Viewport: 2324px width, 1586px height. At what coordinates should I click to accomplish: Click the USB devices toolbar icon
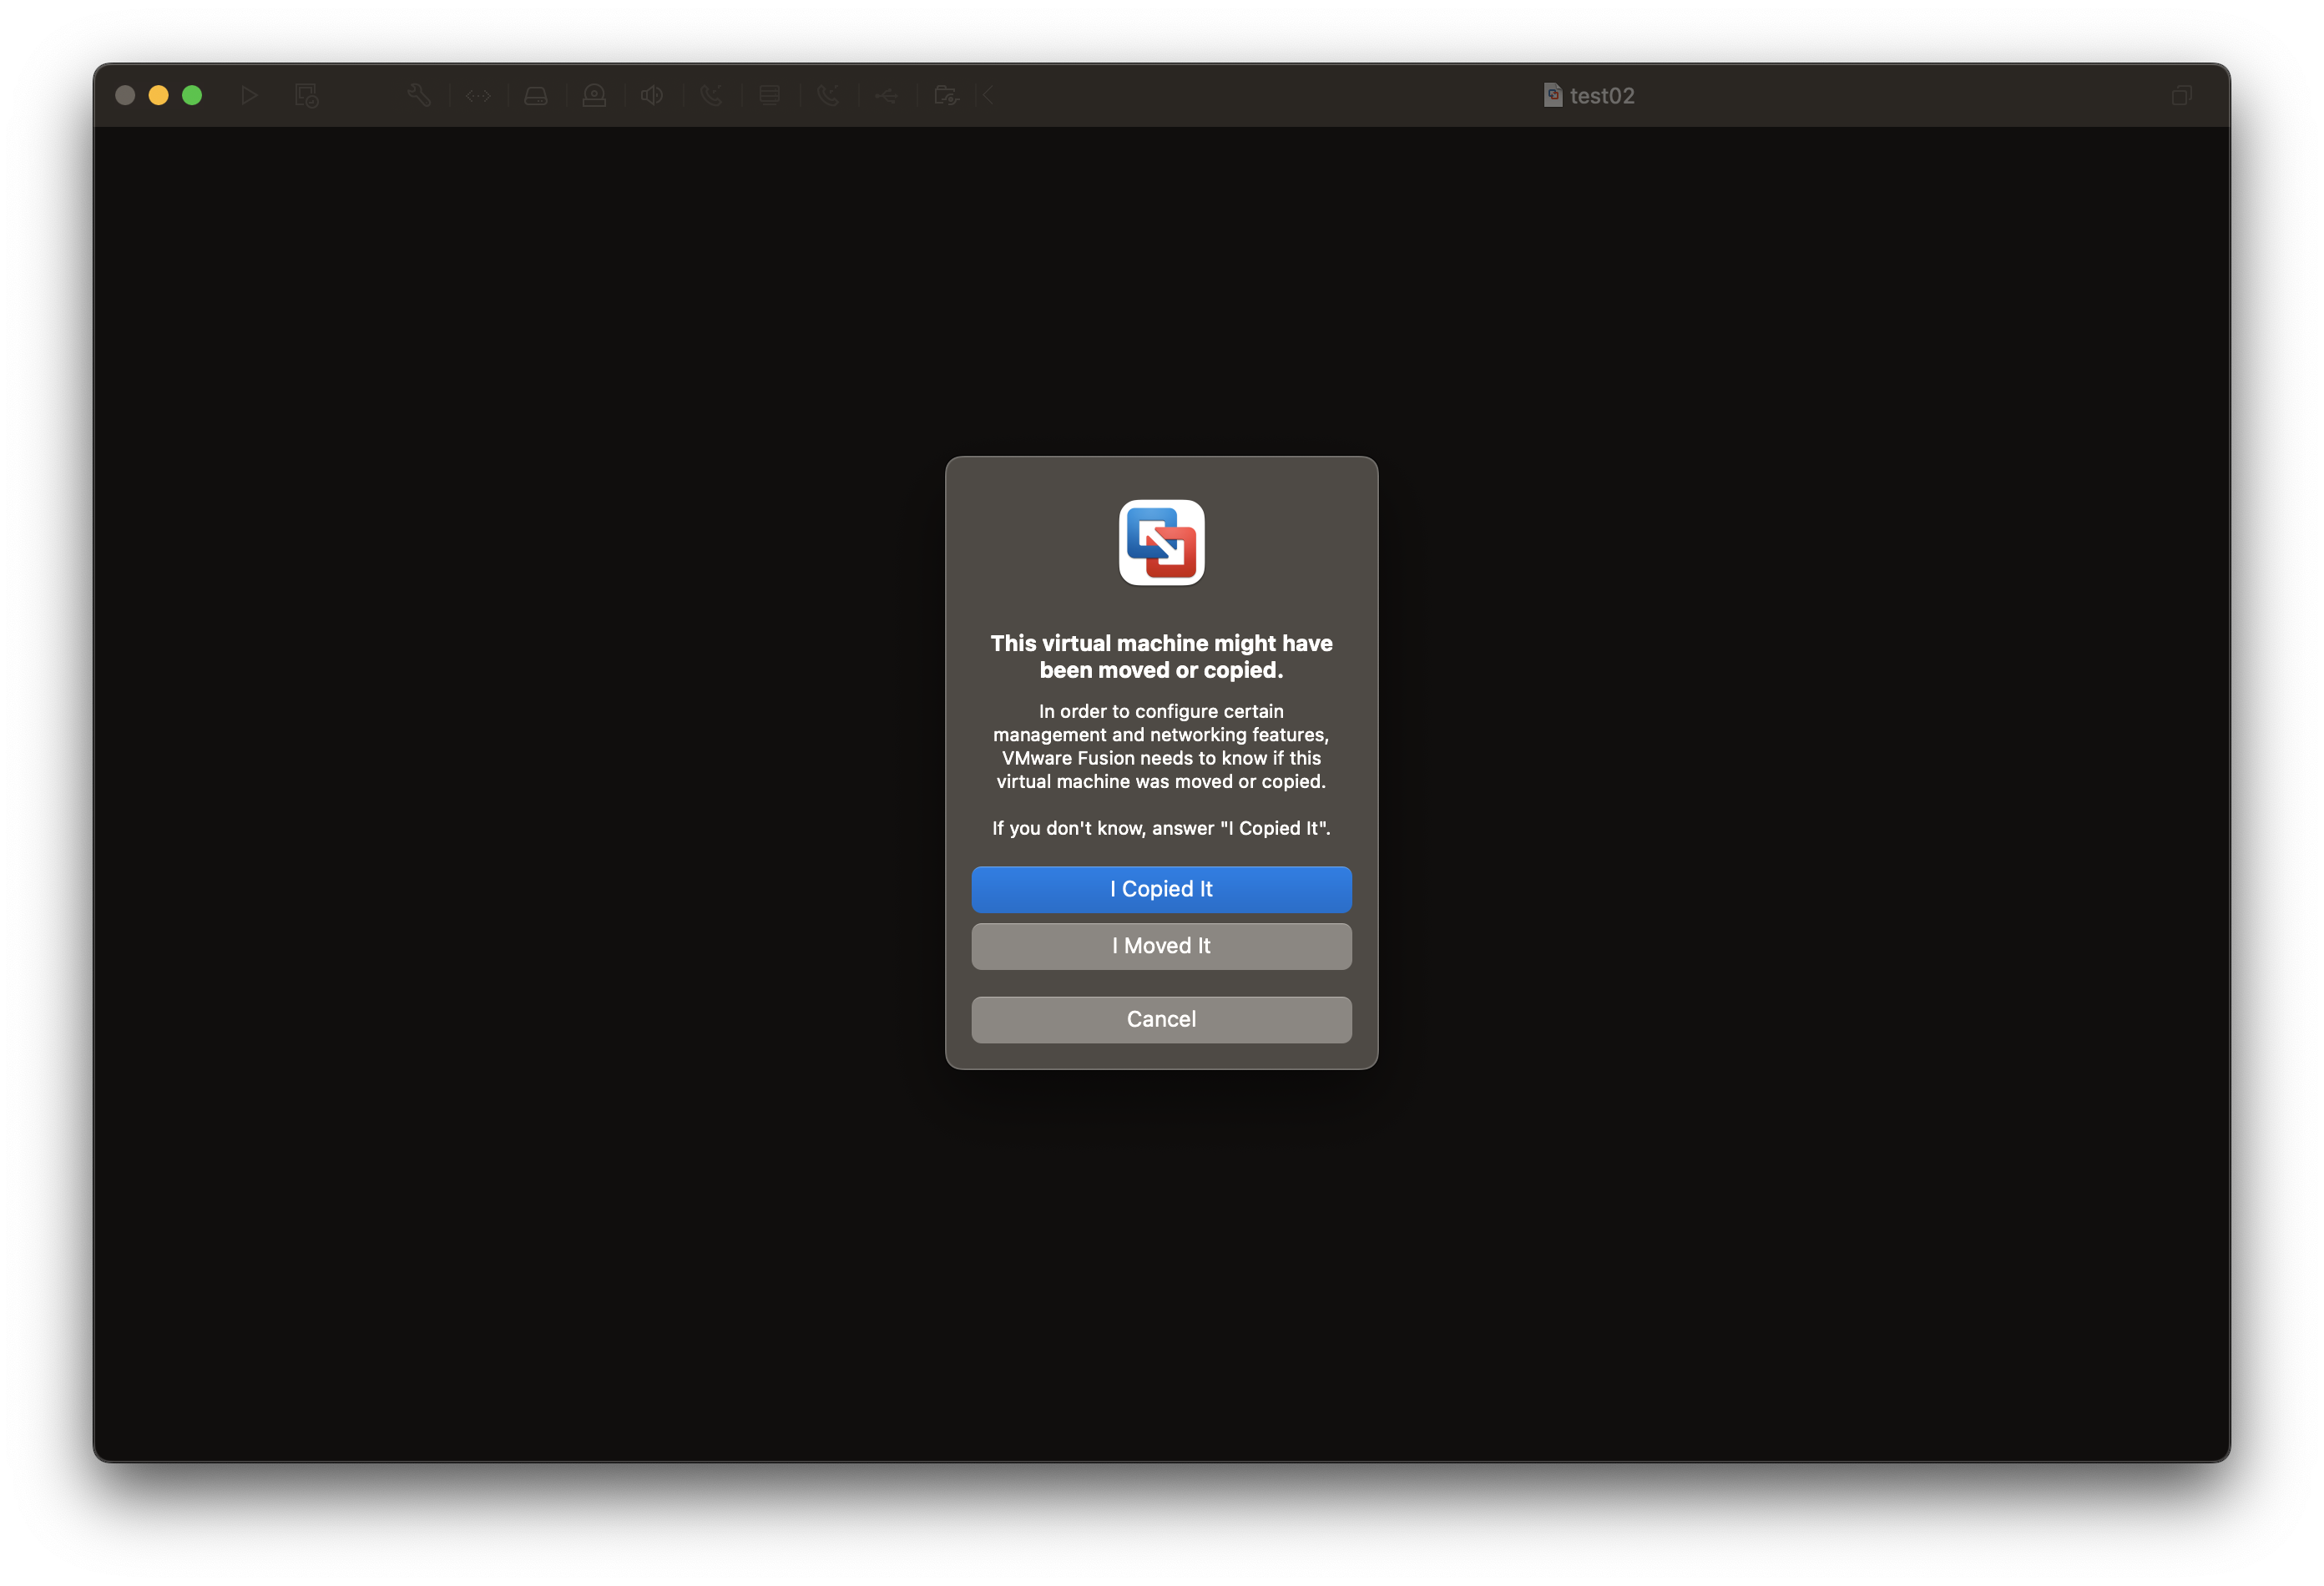click(886, 95)
